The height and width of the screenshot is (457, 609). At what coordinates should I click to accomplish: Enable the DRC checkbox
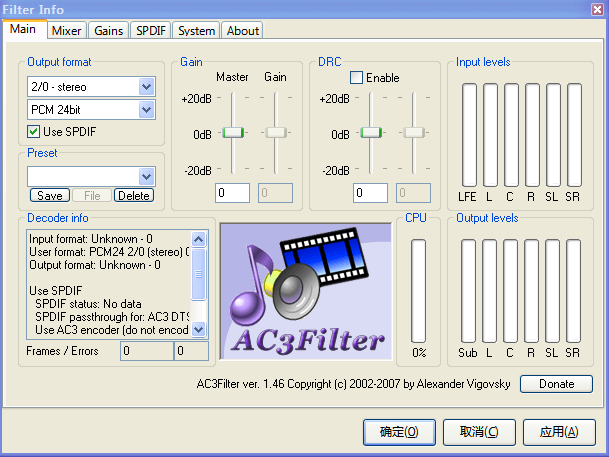tap(356, 77)
